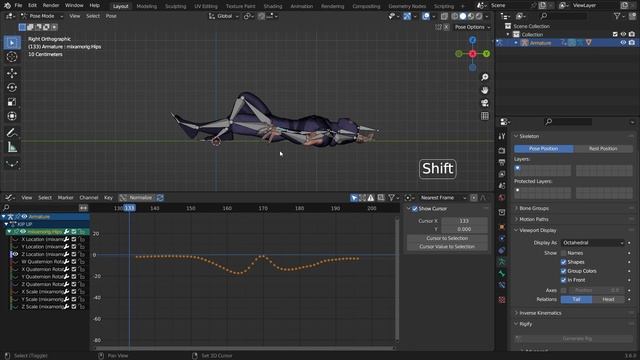
Task: Click the Cursor X value field
Action: [x=464, y=221]
